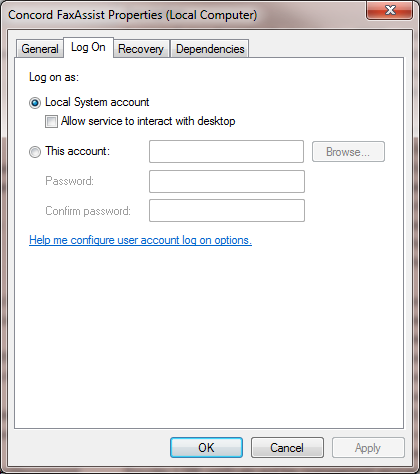Click the Browse... button
This screenshot has height=474, width=420.
[348, 152]
